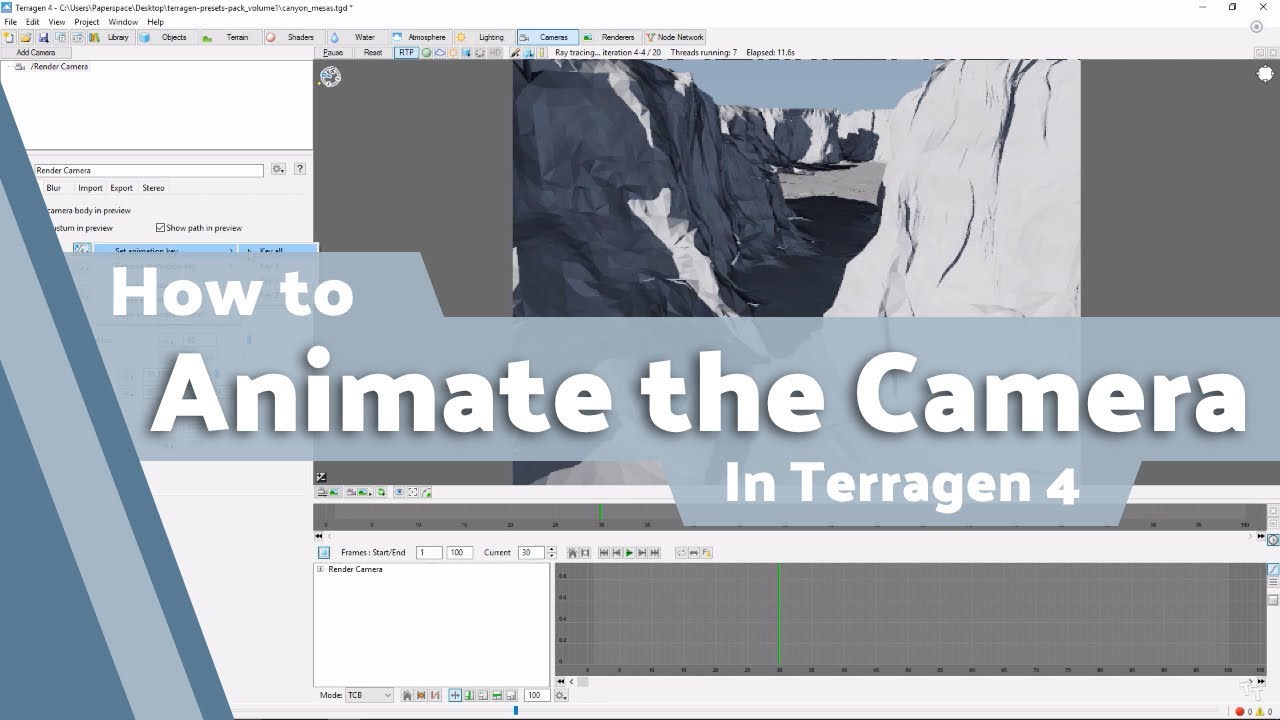
Task: Create a new project file
Action: pyautogui.click(x=9, y=37)
